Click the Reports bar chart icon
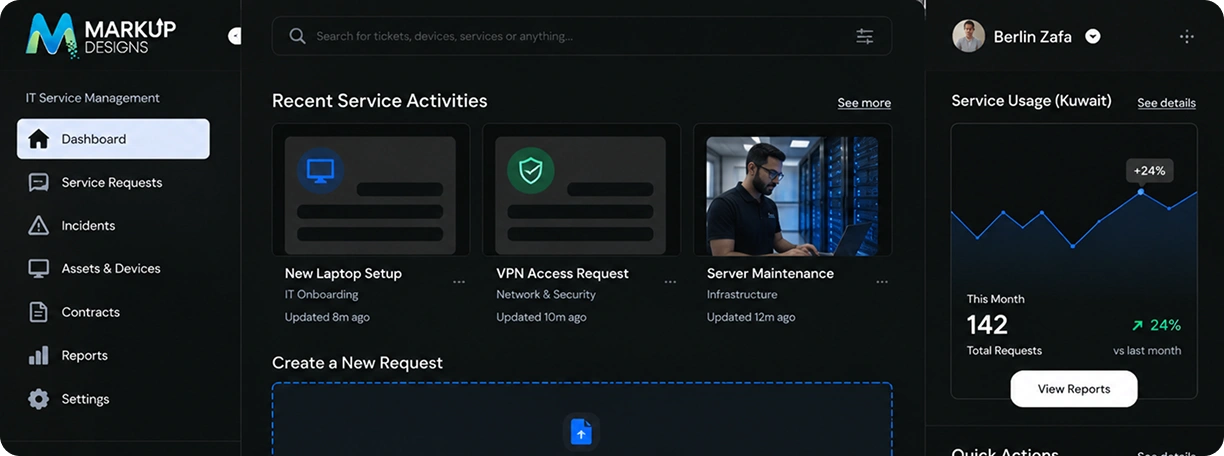This screenshot has height=456, width=1224. pyautogui.click(x=38, y=355)
